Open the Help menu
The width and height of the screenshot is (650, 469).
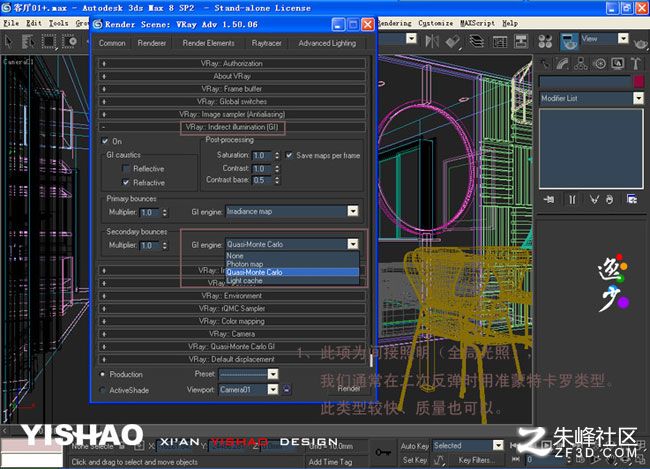tap(510, 23)
